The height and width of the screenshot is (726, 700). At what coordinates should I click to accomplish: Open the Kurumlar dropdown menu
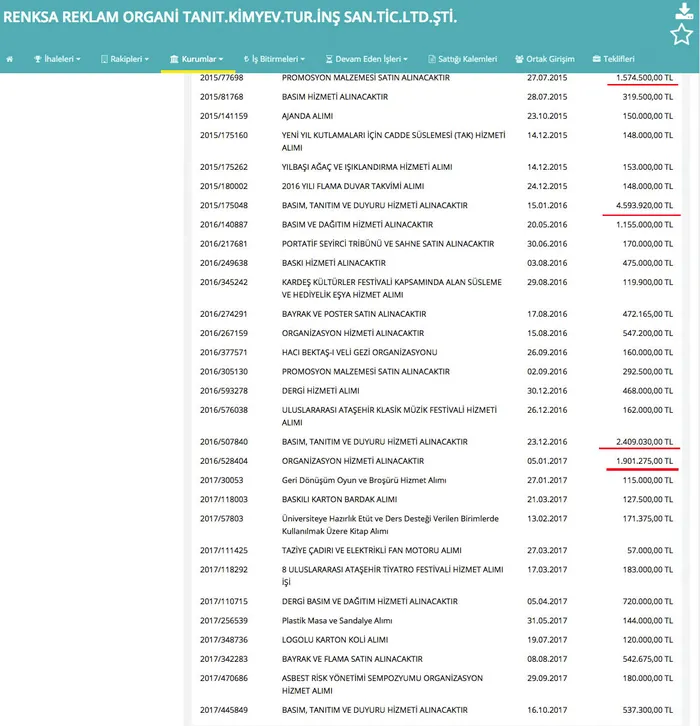click(196, 59)
